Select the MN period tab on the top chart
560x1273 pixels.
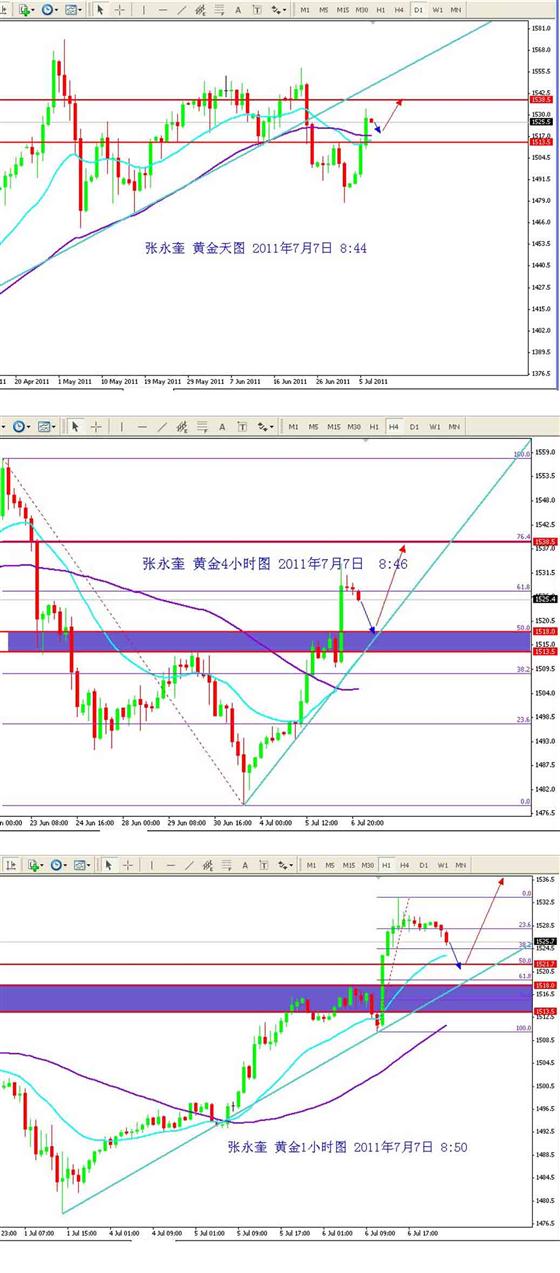point(456,9)
